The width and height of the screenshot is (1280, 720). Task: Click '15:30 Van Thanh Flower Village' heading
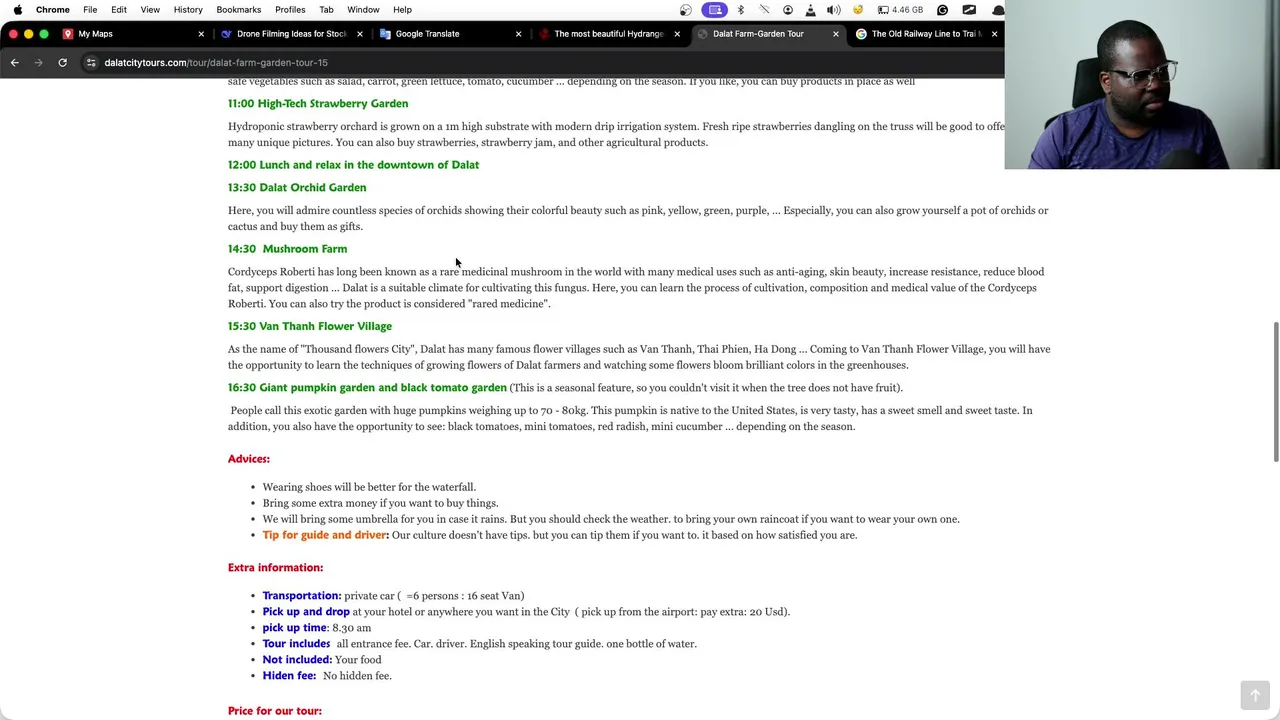[x=310, y=326]
